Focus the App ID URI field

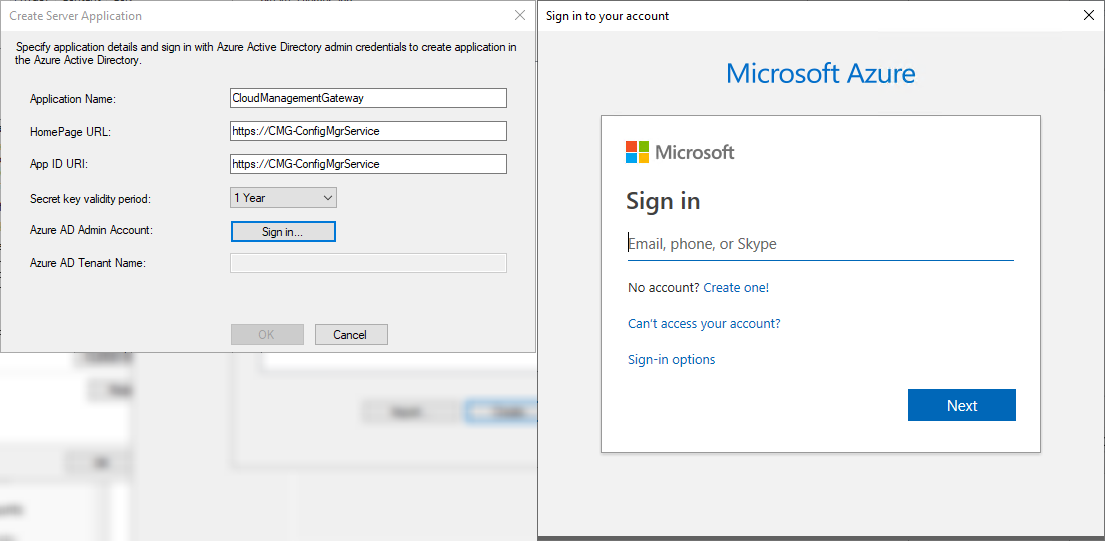click(x=368, y=163)
